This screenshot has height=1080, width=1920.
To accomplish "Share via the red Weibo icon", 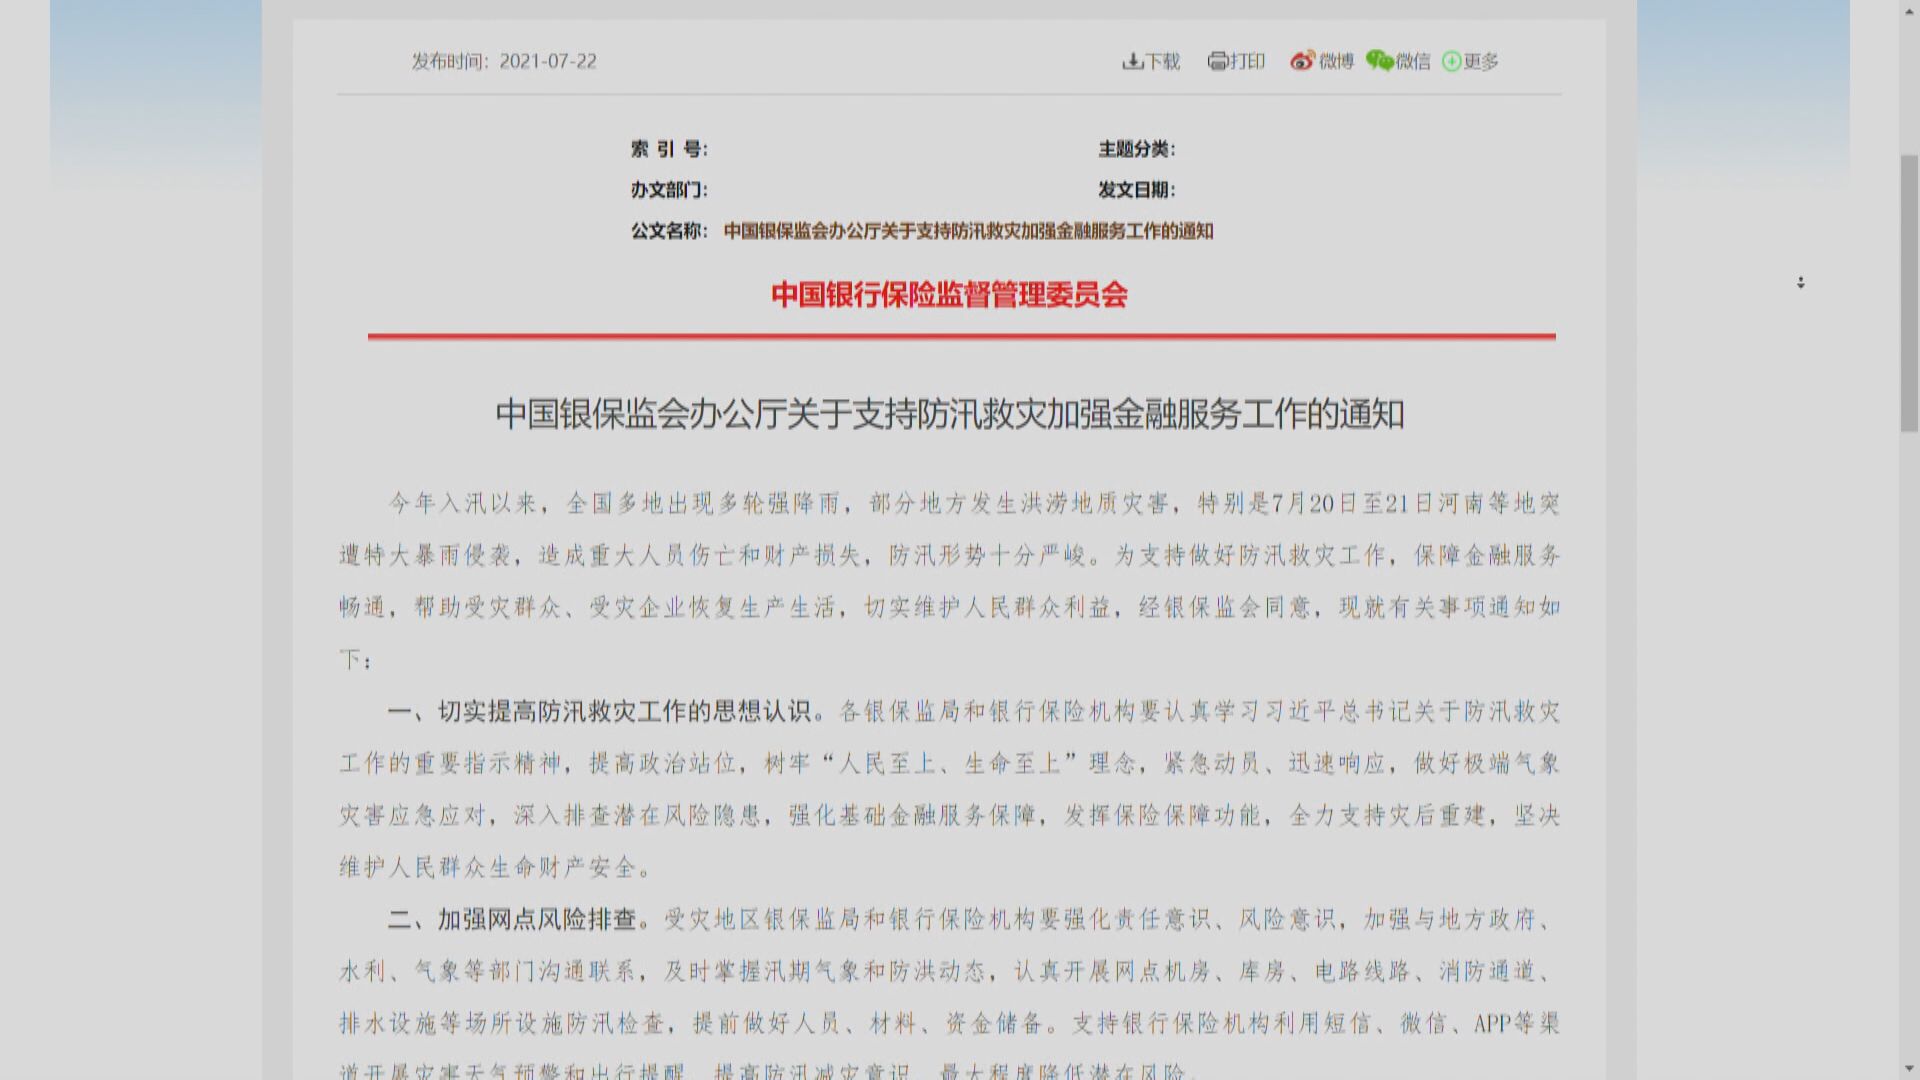I will [x=1301, y=61].
